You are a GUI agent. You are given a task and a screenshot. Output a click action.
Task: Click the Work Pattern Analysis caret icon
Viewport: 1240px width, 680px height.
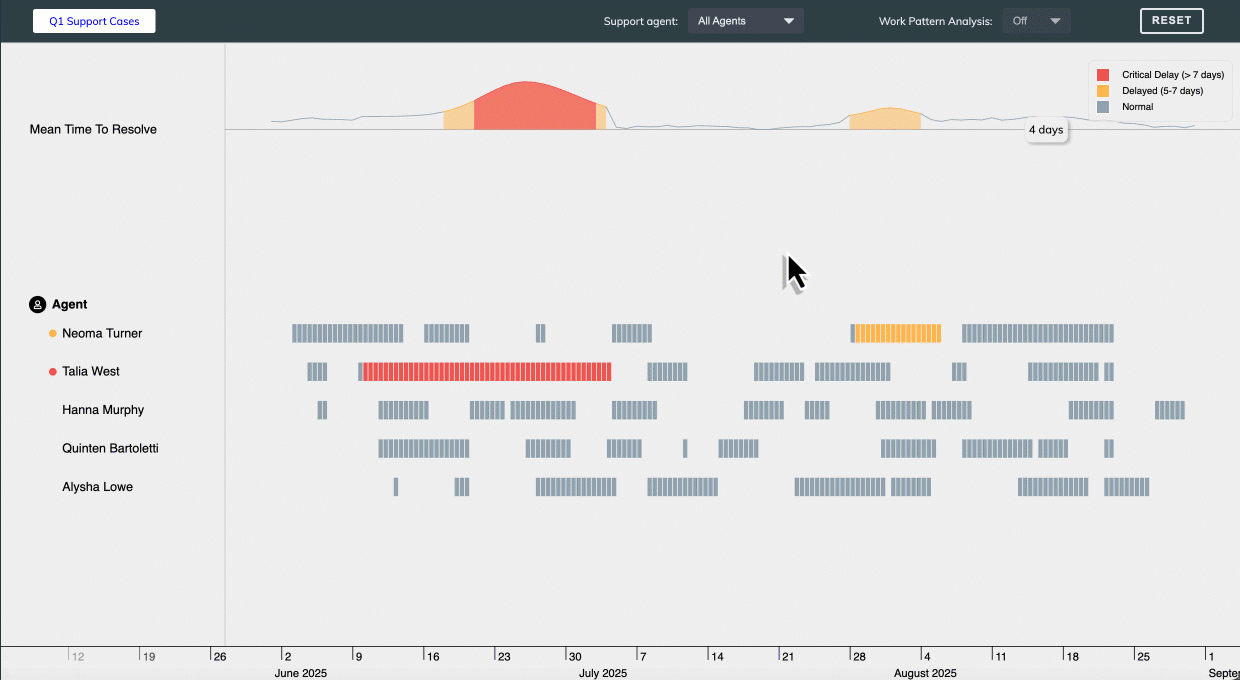click(1055, 20)
